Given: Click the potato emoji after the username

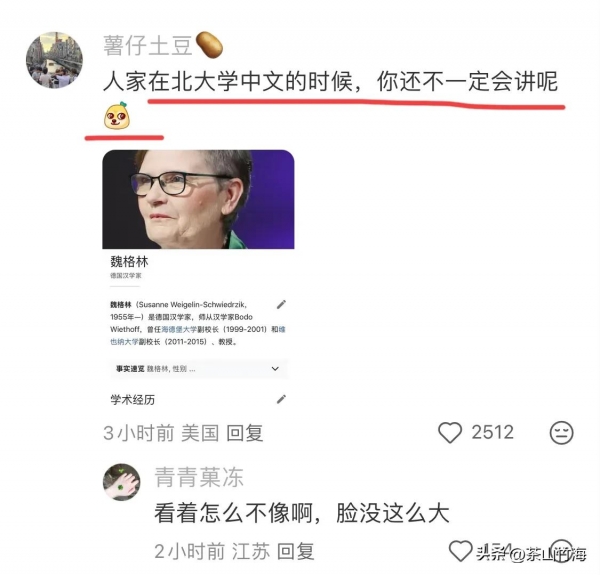Looking at the screenshot, I should pos(209,45).
